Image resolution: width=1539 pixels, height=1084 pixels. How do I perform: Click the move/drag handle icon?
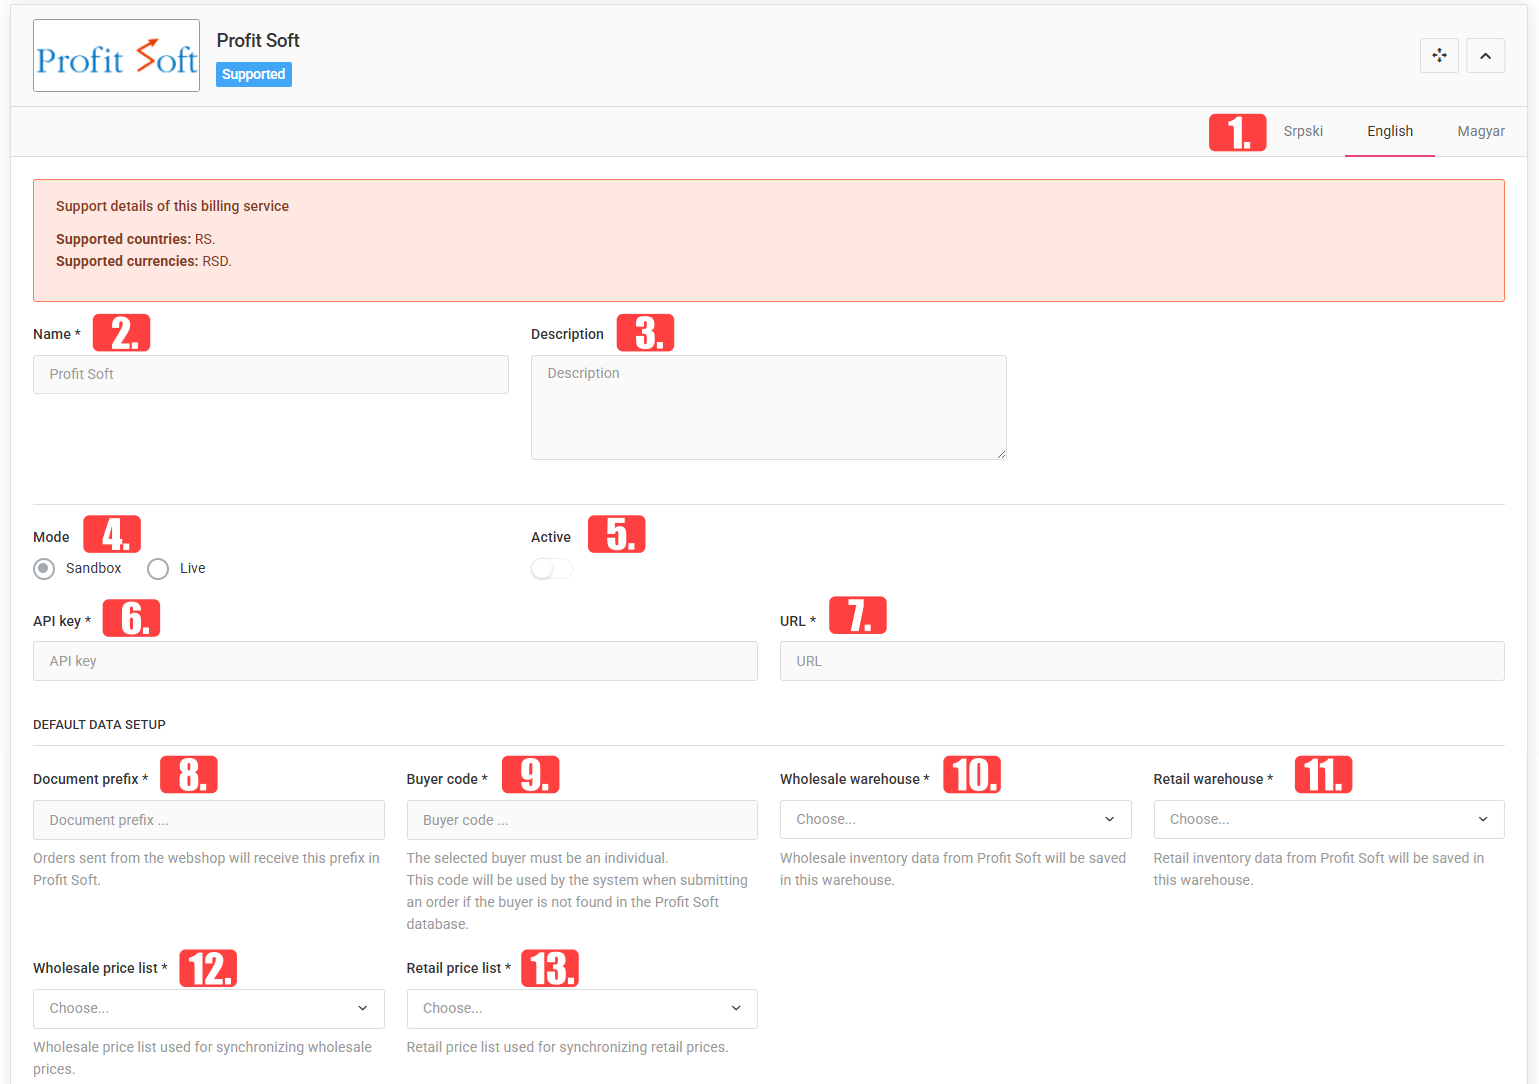point(1439,56)
